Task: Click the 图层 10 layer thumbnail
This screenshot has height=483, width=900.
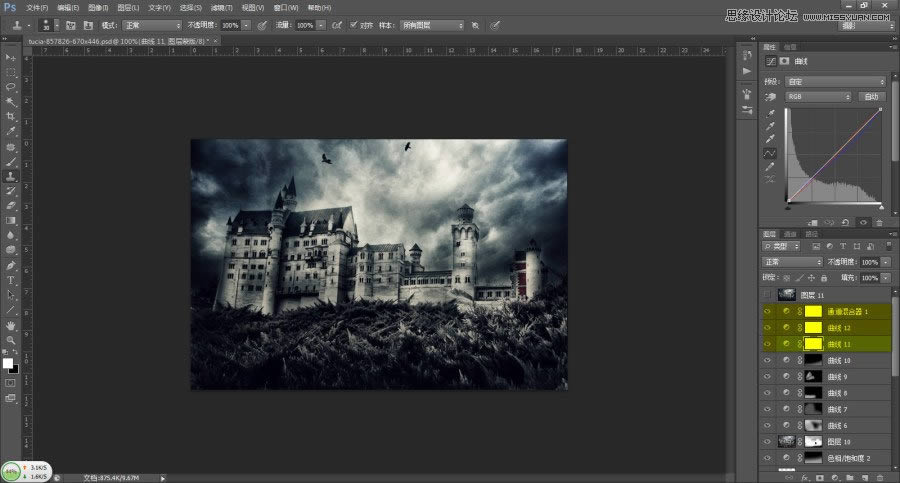Action: pos(786,441)
